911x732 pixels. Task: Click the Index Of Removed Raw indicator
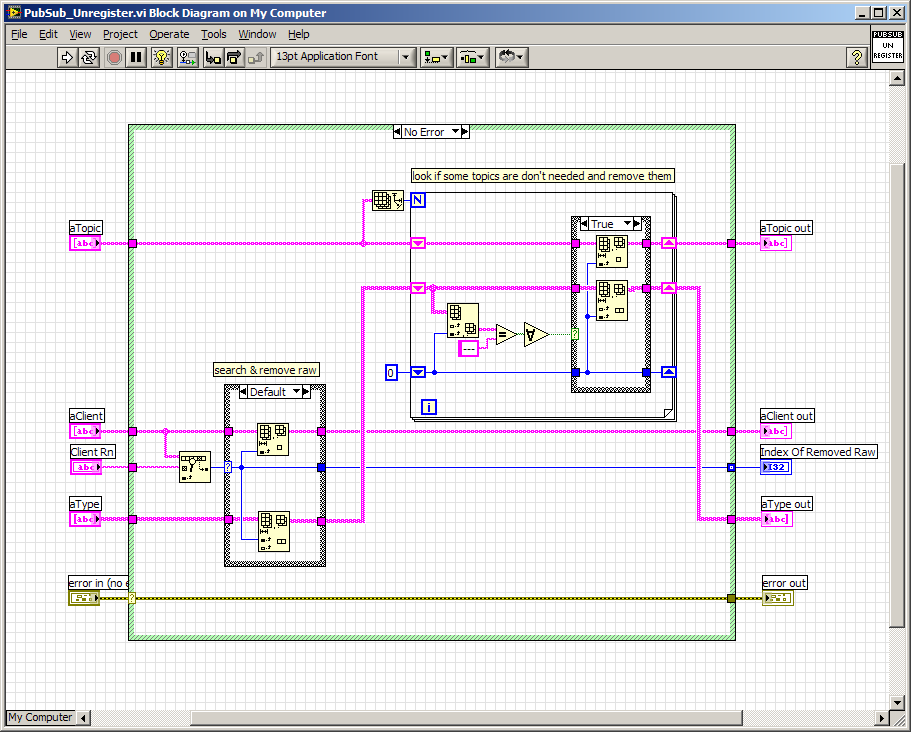tap(774, 467)
